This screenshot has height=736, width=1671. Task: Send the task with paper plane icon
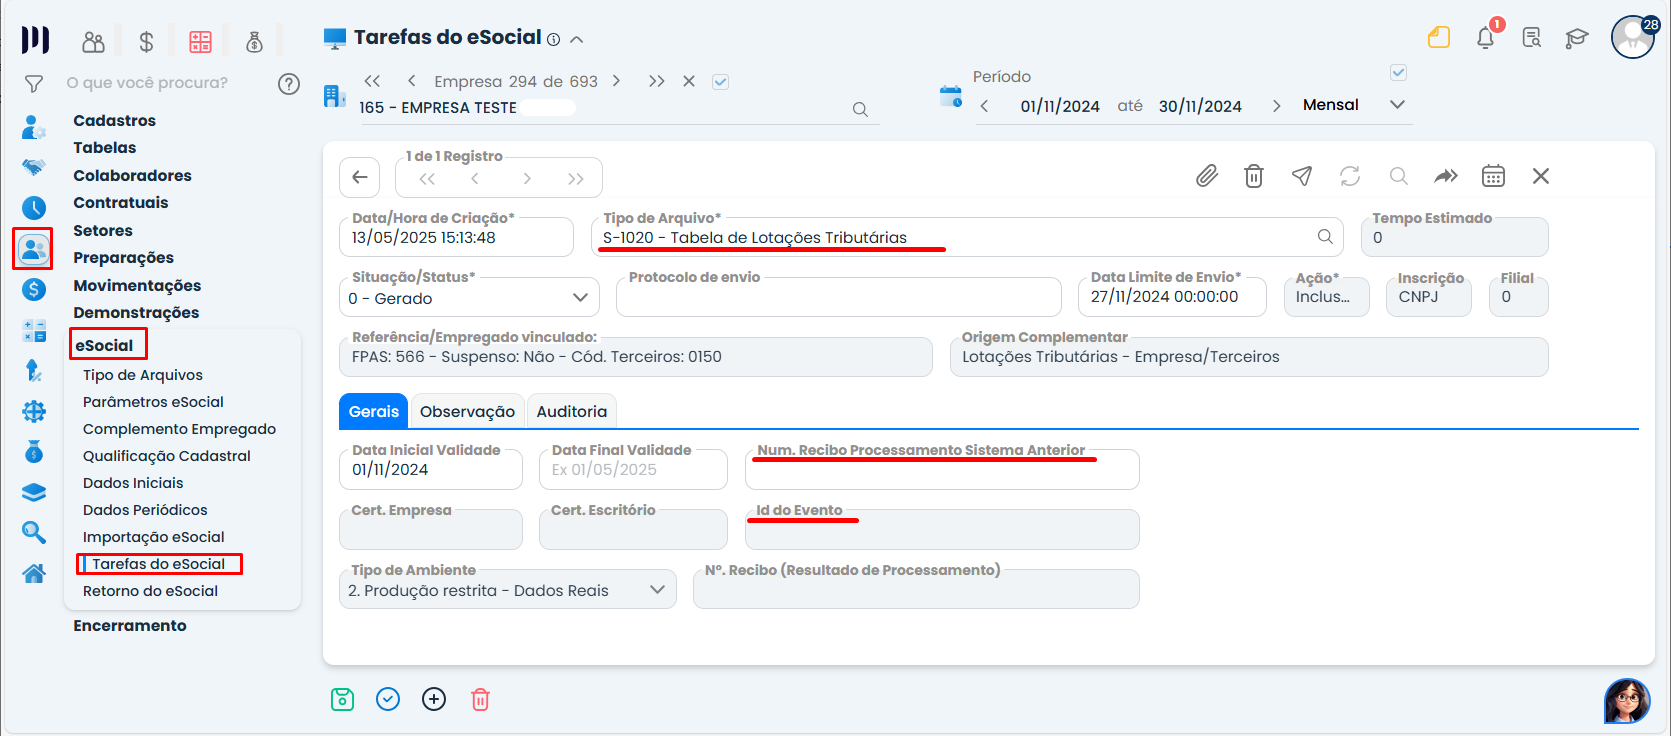click(x=1302, y=176)
